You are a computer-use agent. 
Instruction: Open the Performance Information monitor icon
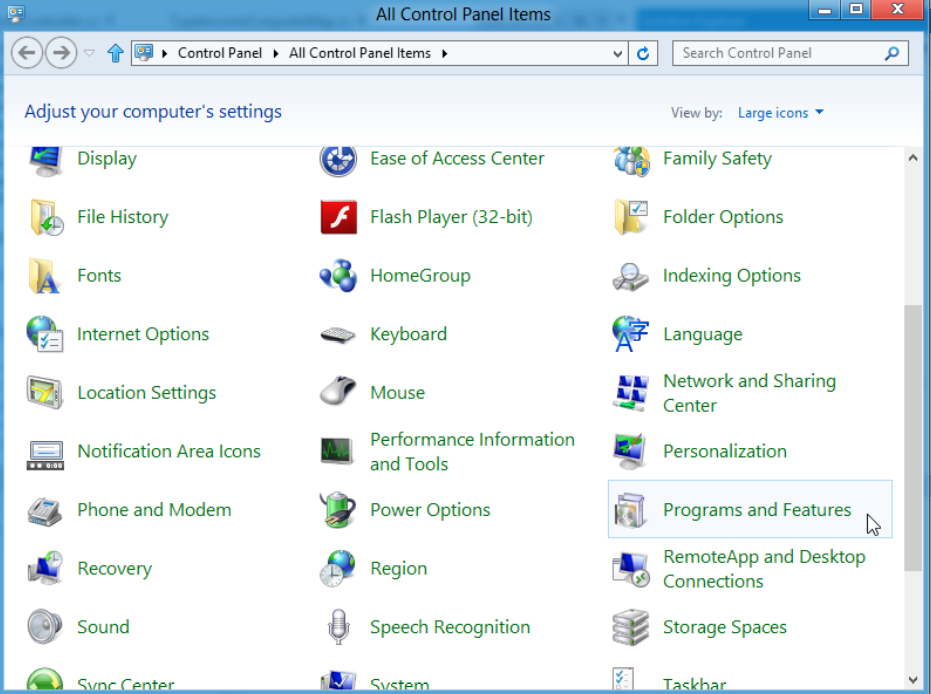click(338, 451)
